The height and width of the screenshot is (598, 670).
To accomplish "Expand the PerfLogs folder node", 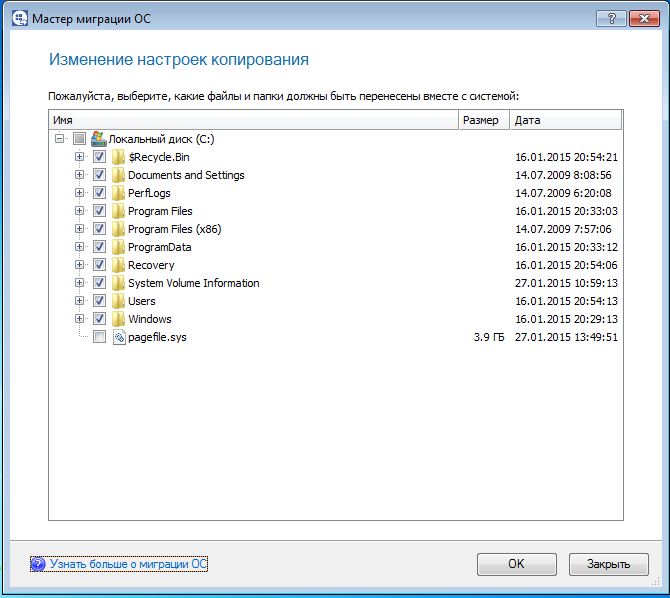I will tap(79, 192).
